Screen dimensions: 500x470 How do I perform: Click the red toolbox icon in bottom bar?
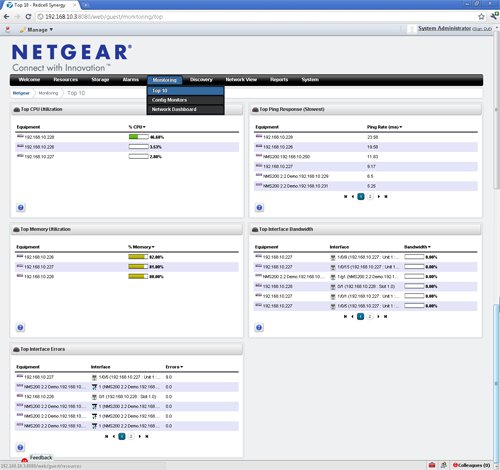(432, 465)
